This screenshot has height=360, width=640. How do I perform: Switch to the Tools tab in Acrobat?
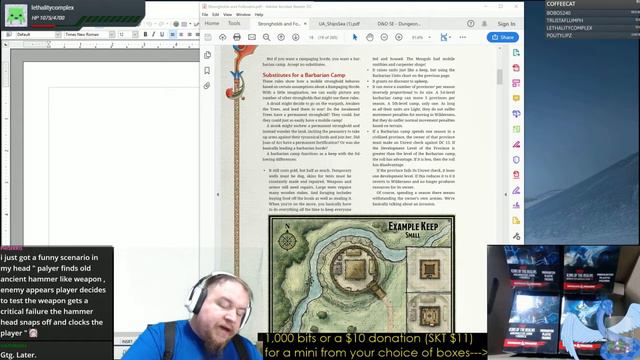[x=234, y=24]
